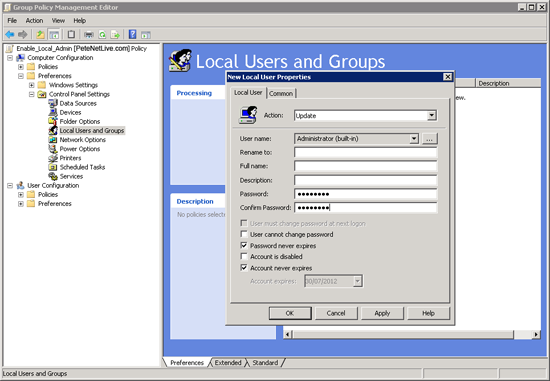550x381 pixels.
Task: Click into the Full name field
Action: [365, 166]
